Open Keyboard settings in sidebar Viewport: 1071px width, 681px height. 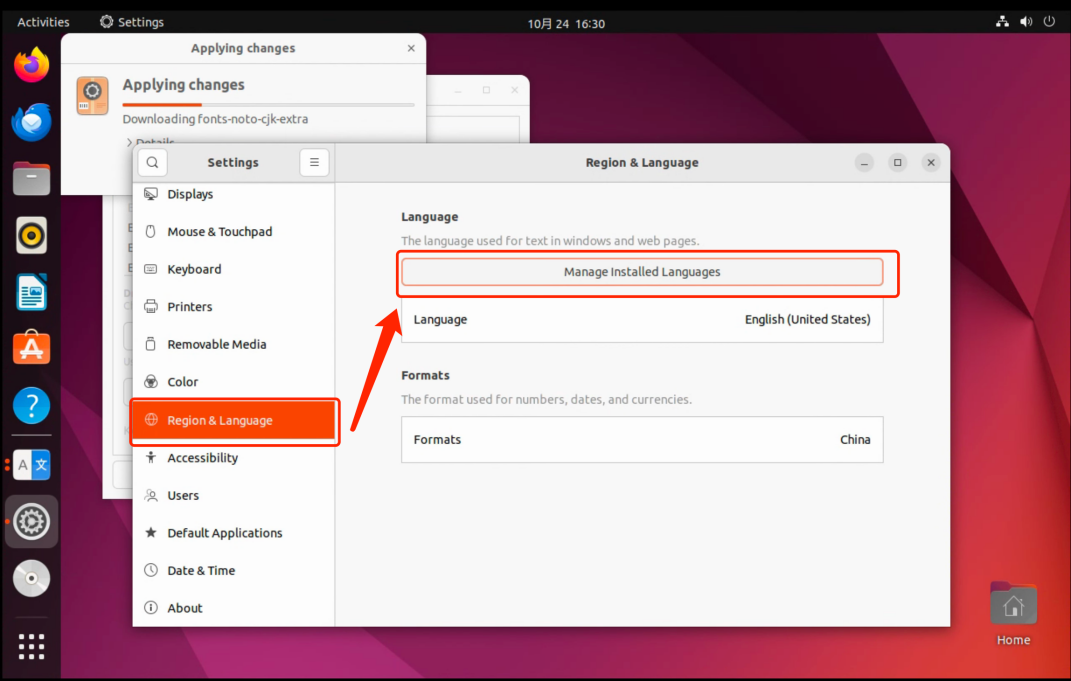[234, 269]
